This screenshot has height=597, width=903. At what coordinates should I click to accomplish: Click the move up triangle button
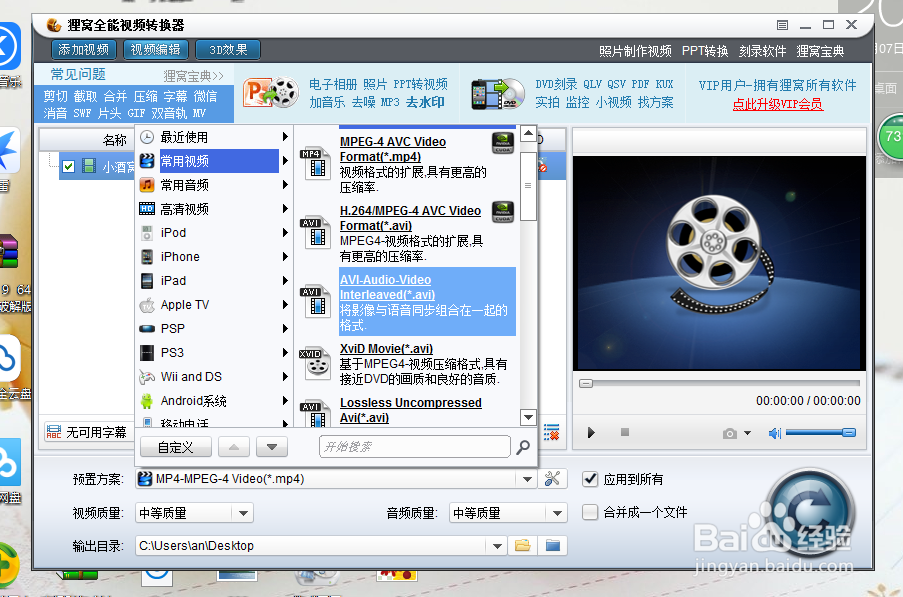[x=234, y=447]
